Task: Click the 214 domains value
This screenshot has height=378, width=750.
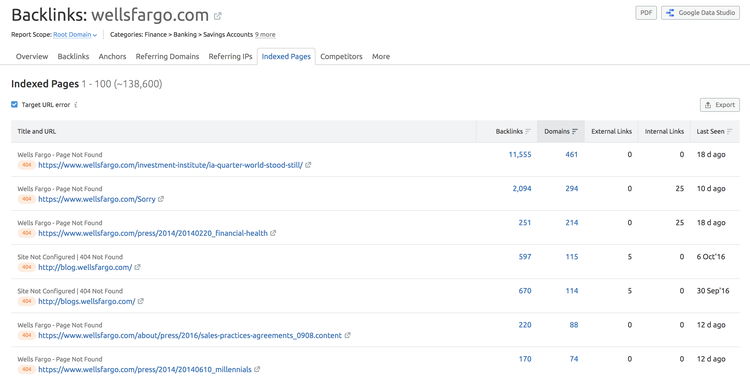Action: 571,222
